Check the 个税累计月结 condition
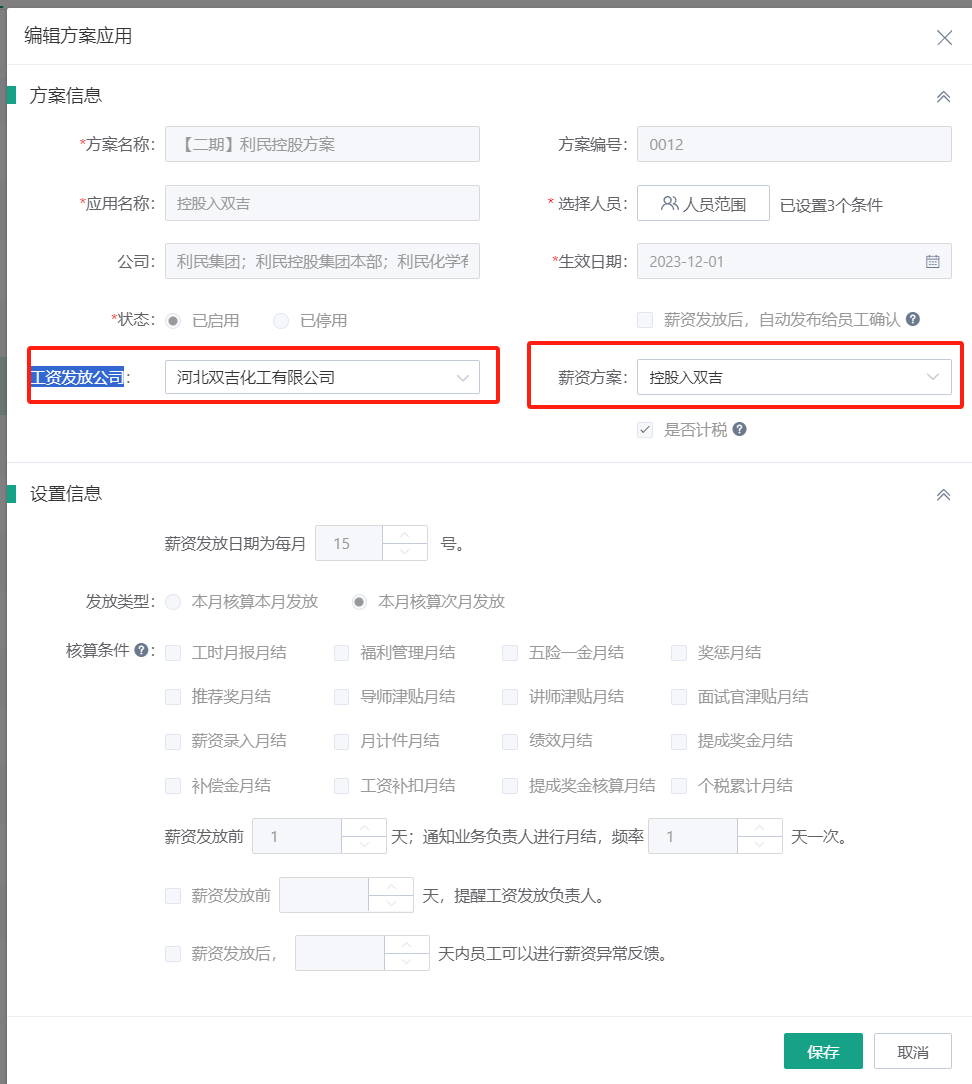 tap(678, 786)
